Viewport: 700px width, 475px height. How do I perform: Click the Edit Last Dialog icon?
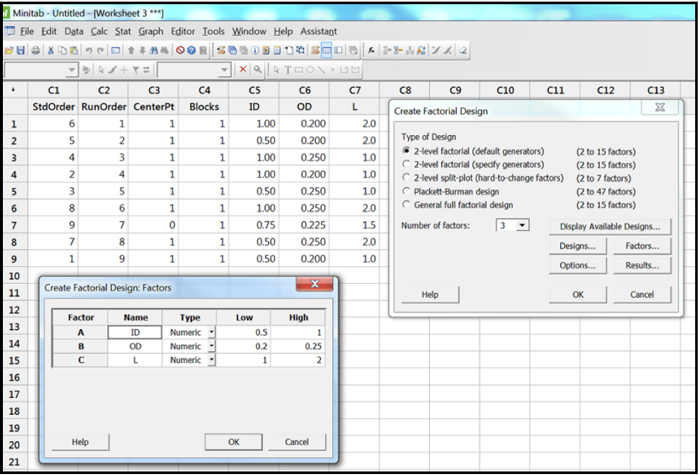point(116,50)
